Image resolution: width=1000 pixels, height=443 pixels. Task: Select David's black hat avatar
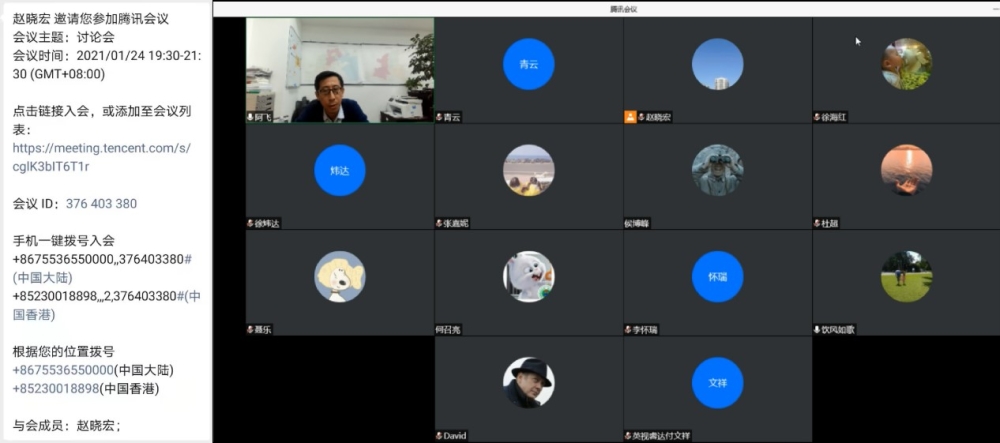(529, 382)
